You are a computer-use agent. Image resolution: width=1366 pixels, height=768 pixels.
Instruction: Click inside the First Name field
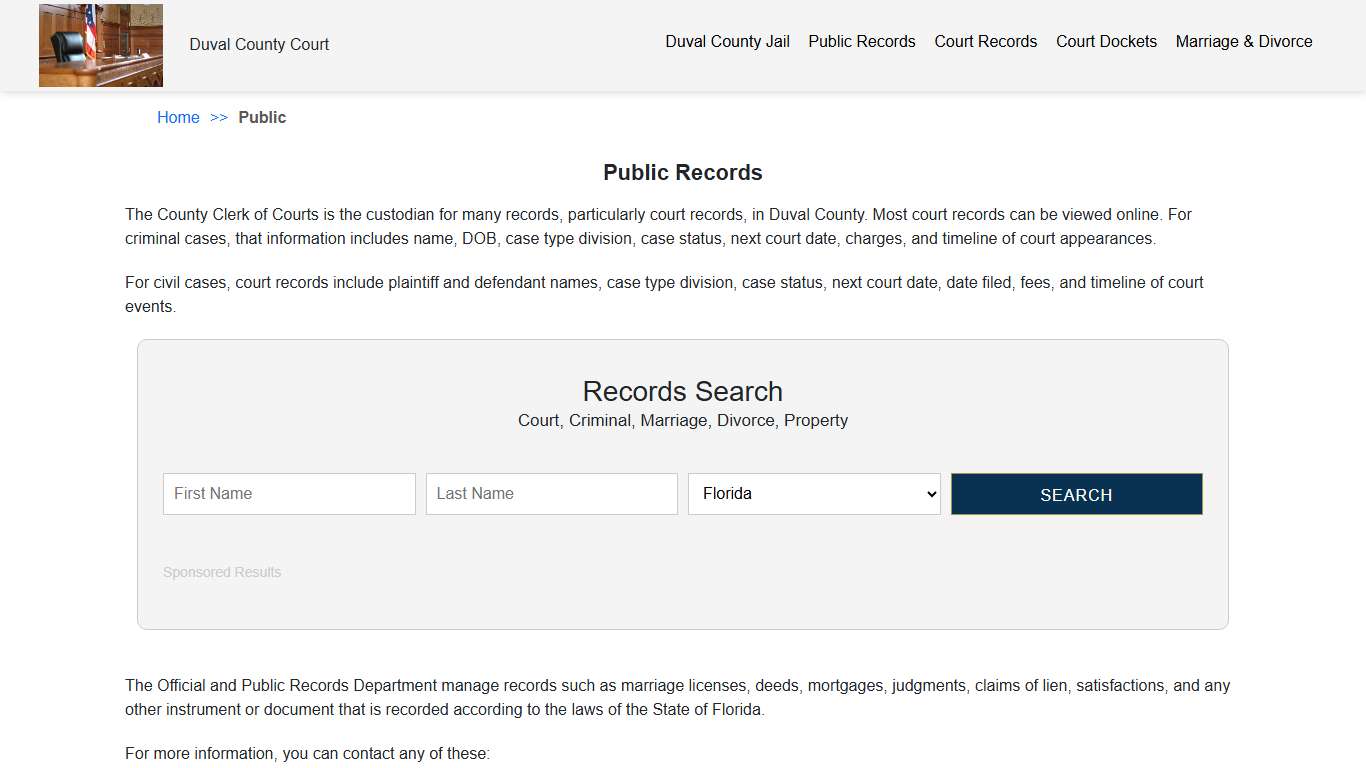288,493
